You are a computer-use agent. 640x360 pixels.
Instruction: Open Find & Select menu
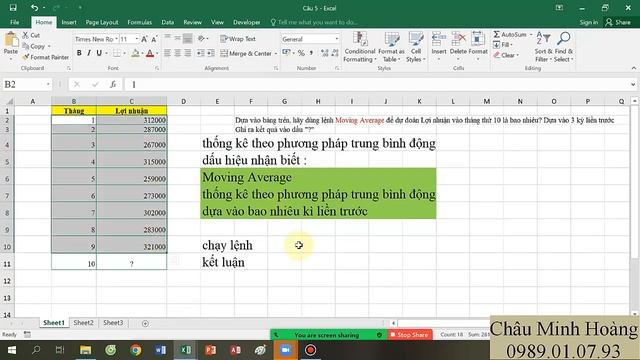(564, 47)
